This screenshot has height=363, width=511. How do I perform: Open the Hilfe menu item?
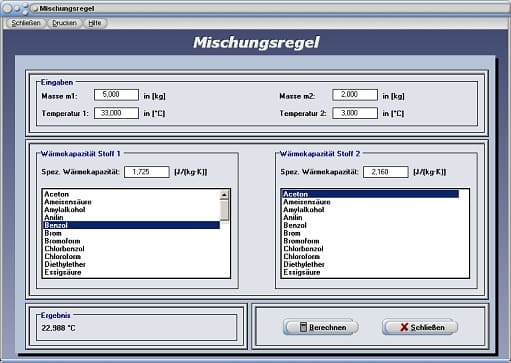(x=95, y=23)
